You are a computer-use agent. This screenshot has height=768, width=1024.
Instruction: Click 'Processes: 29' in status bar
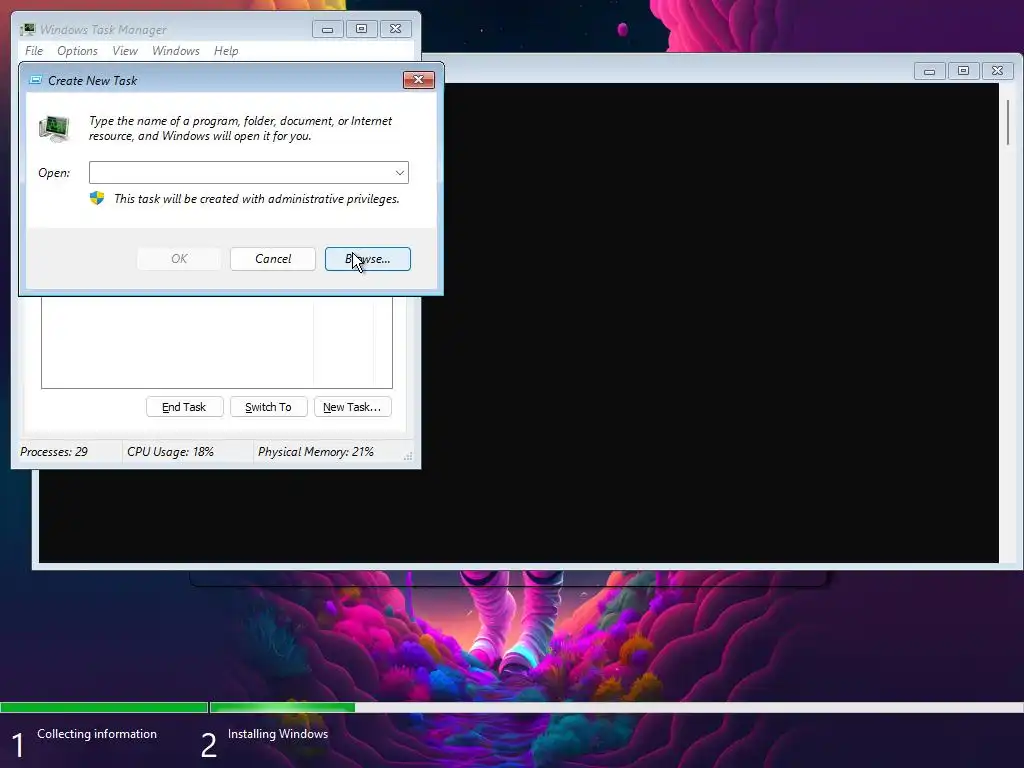click(x=54, y=452)
